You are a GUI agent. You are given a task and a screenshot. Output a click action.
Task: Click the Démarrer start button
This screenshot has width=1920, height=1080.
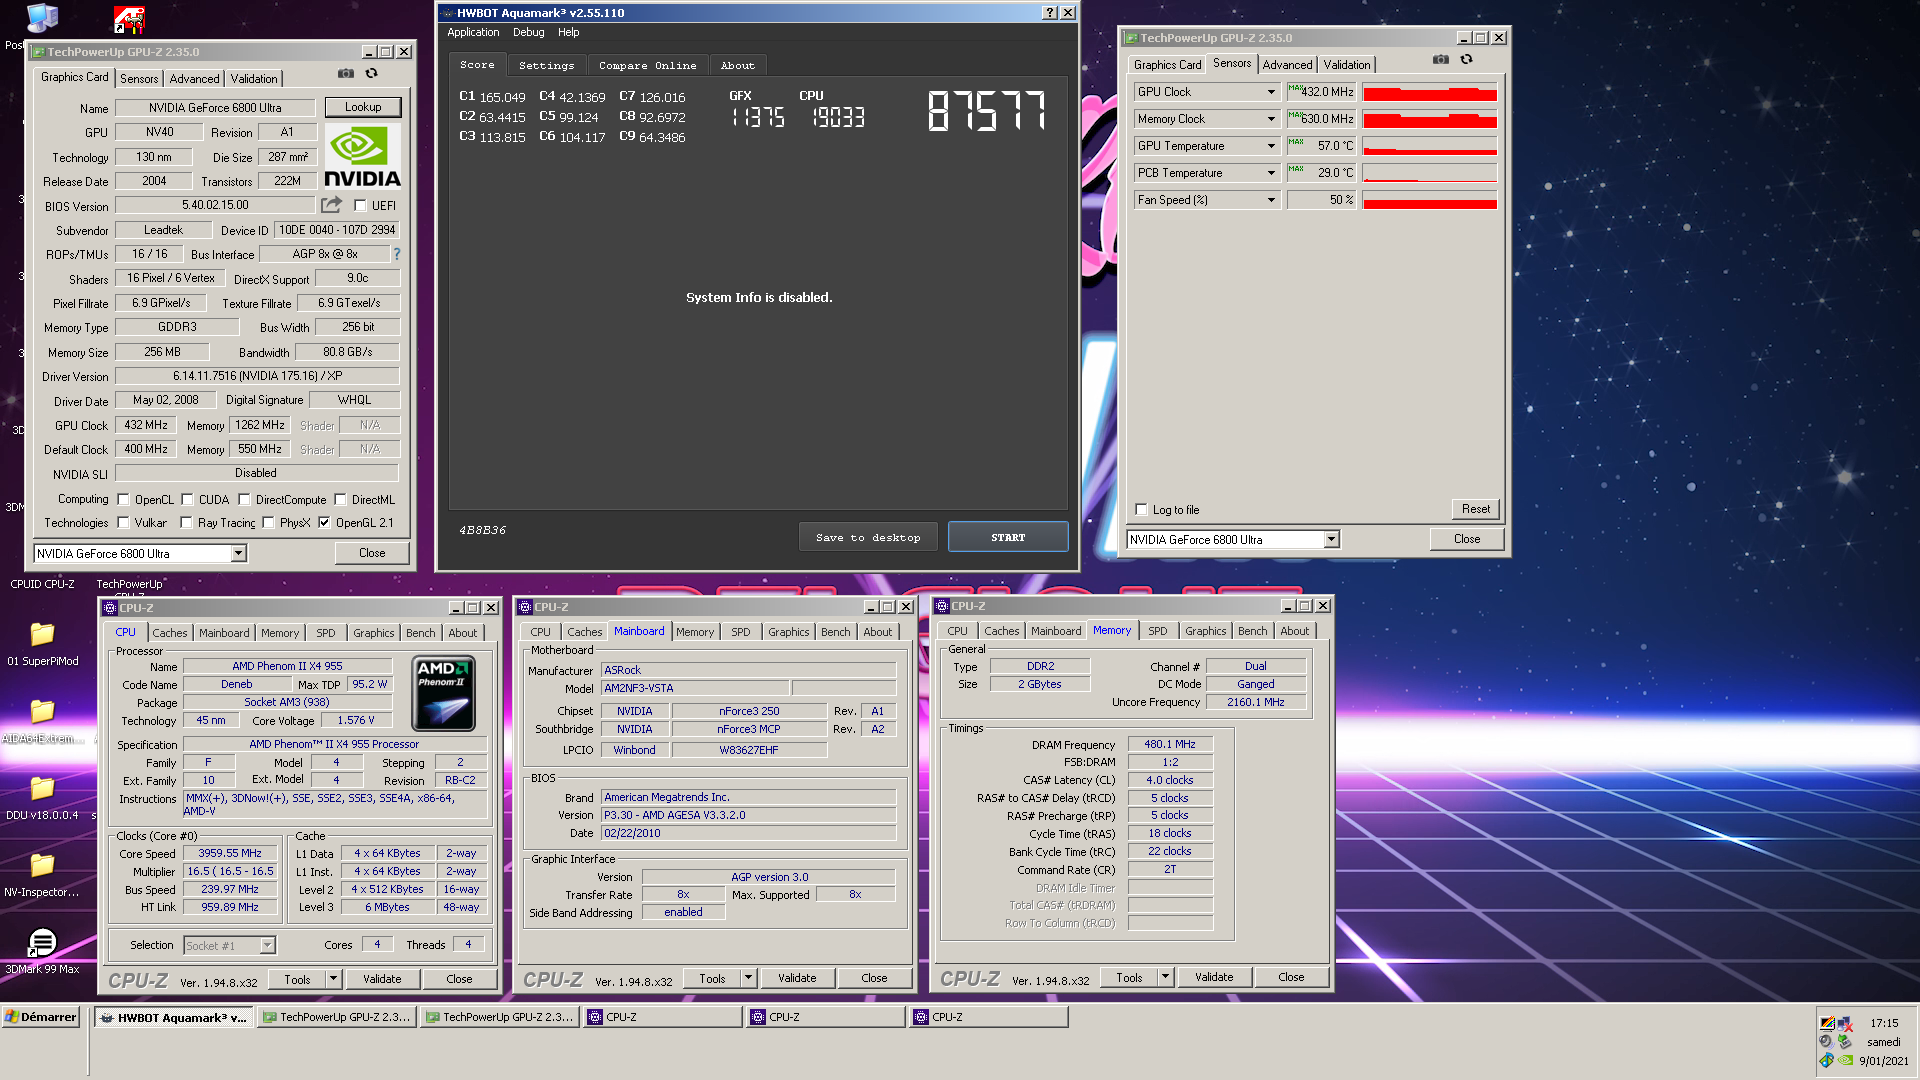click(x=41, y=1017)
